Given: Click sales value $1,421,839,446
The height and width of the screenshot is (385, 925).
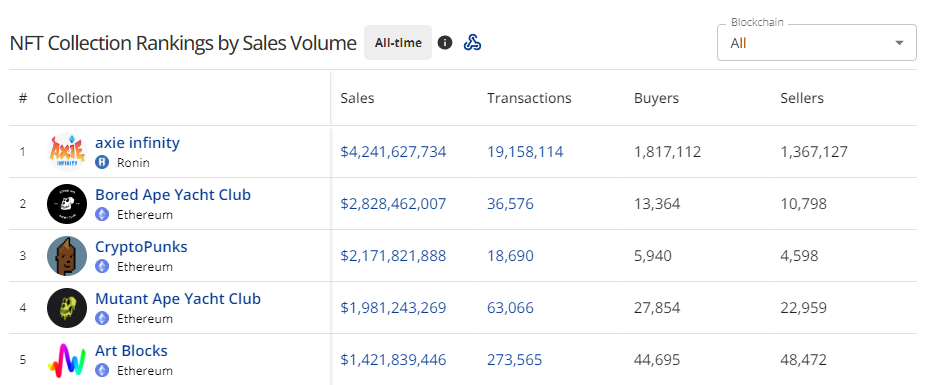Looking at the screenshot, I should click(x=393, y=360).
